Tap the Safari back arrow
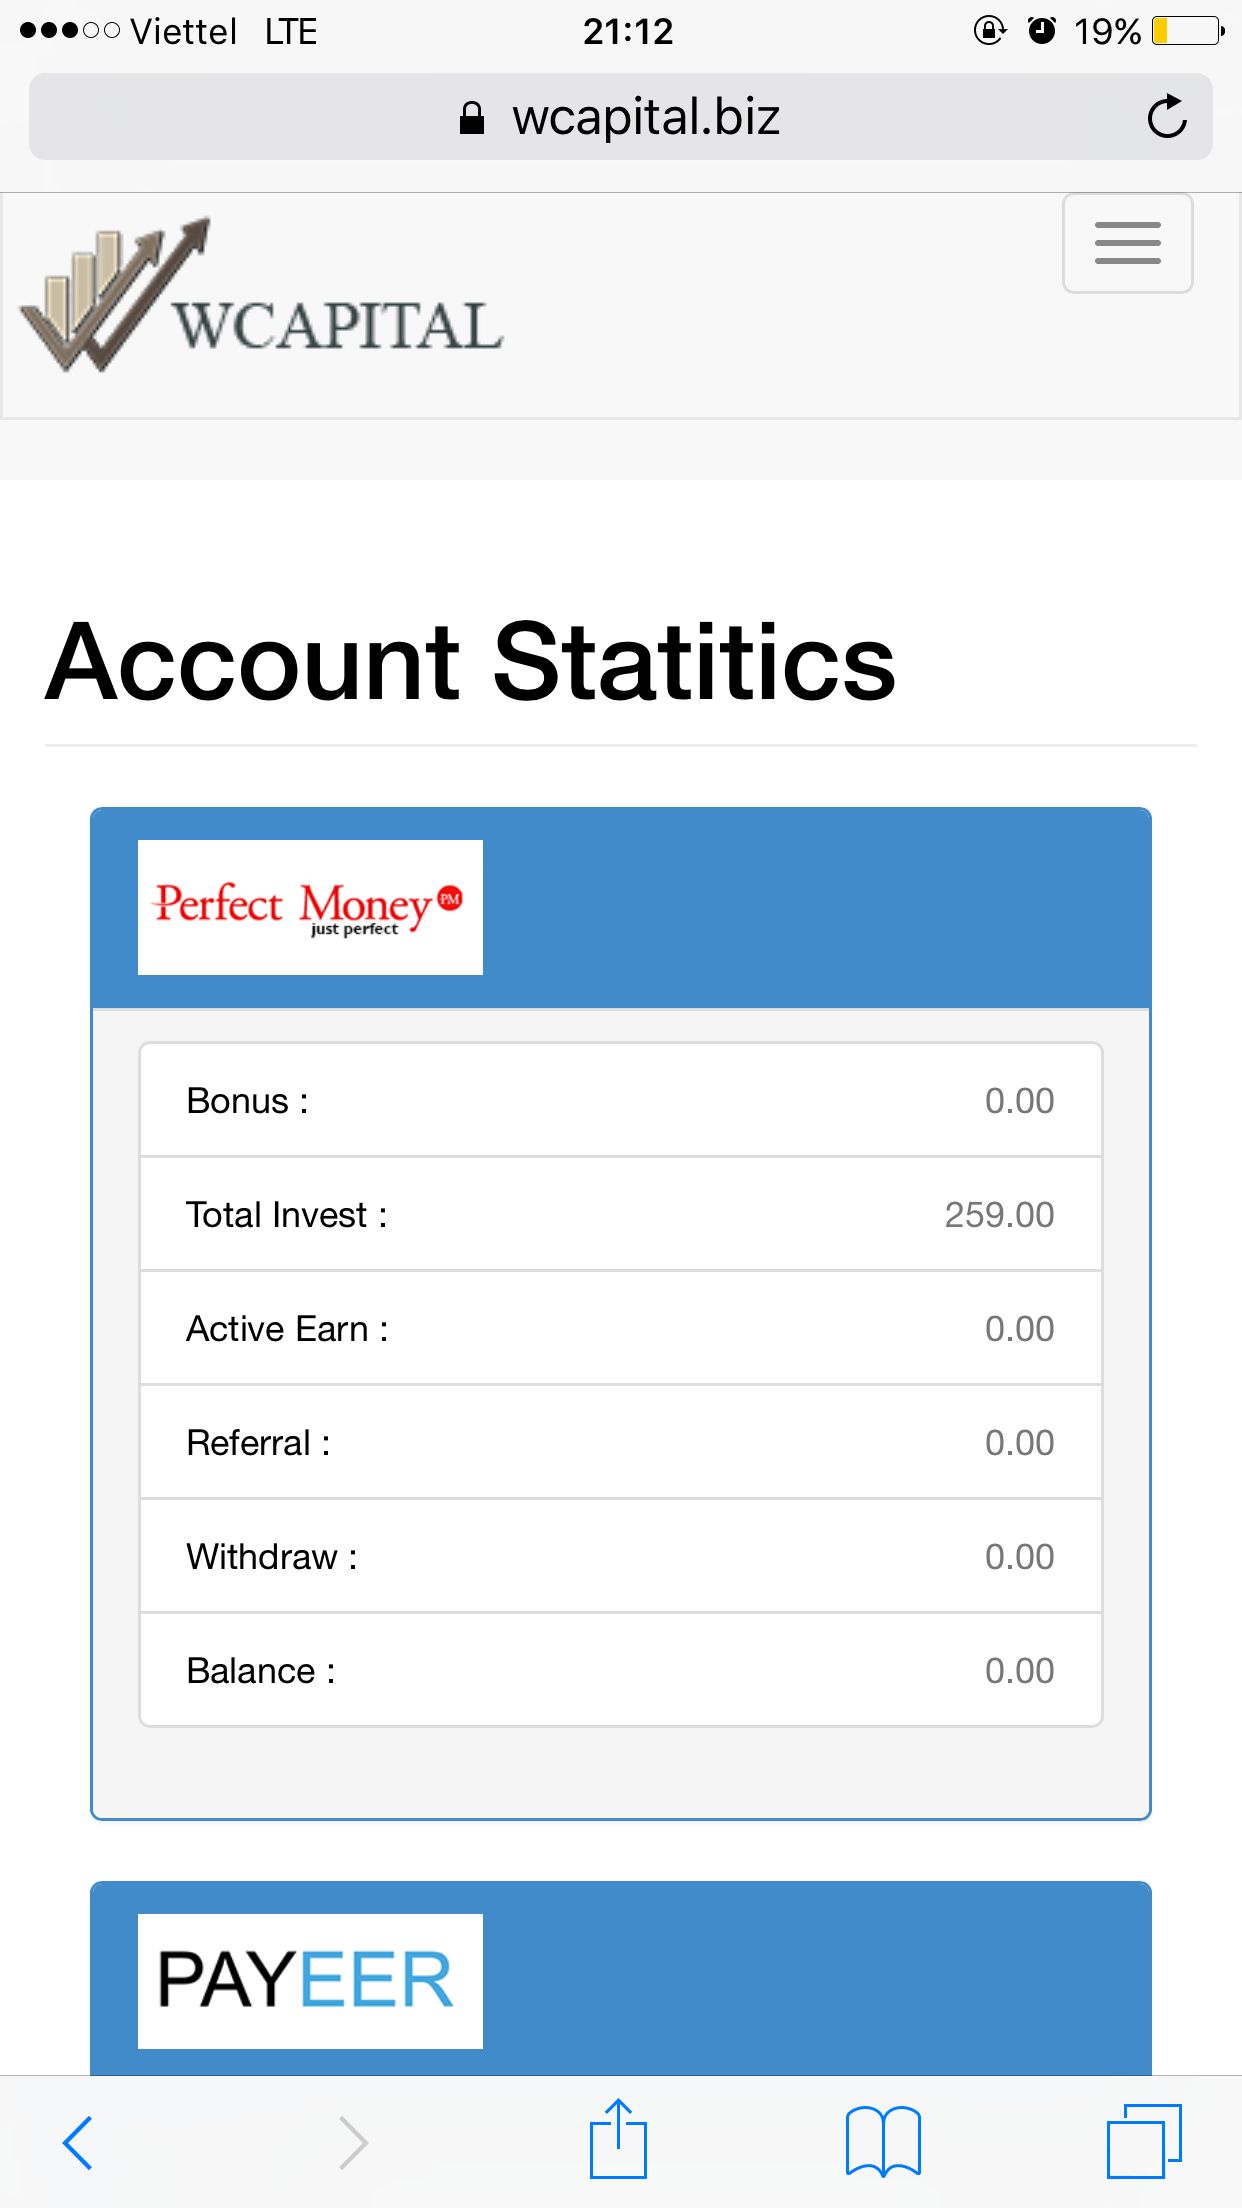Viewport: 1242px width, 2208px height. 78,2142
